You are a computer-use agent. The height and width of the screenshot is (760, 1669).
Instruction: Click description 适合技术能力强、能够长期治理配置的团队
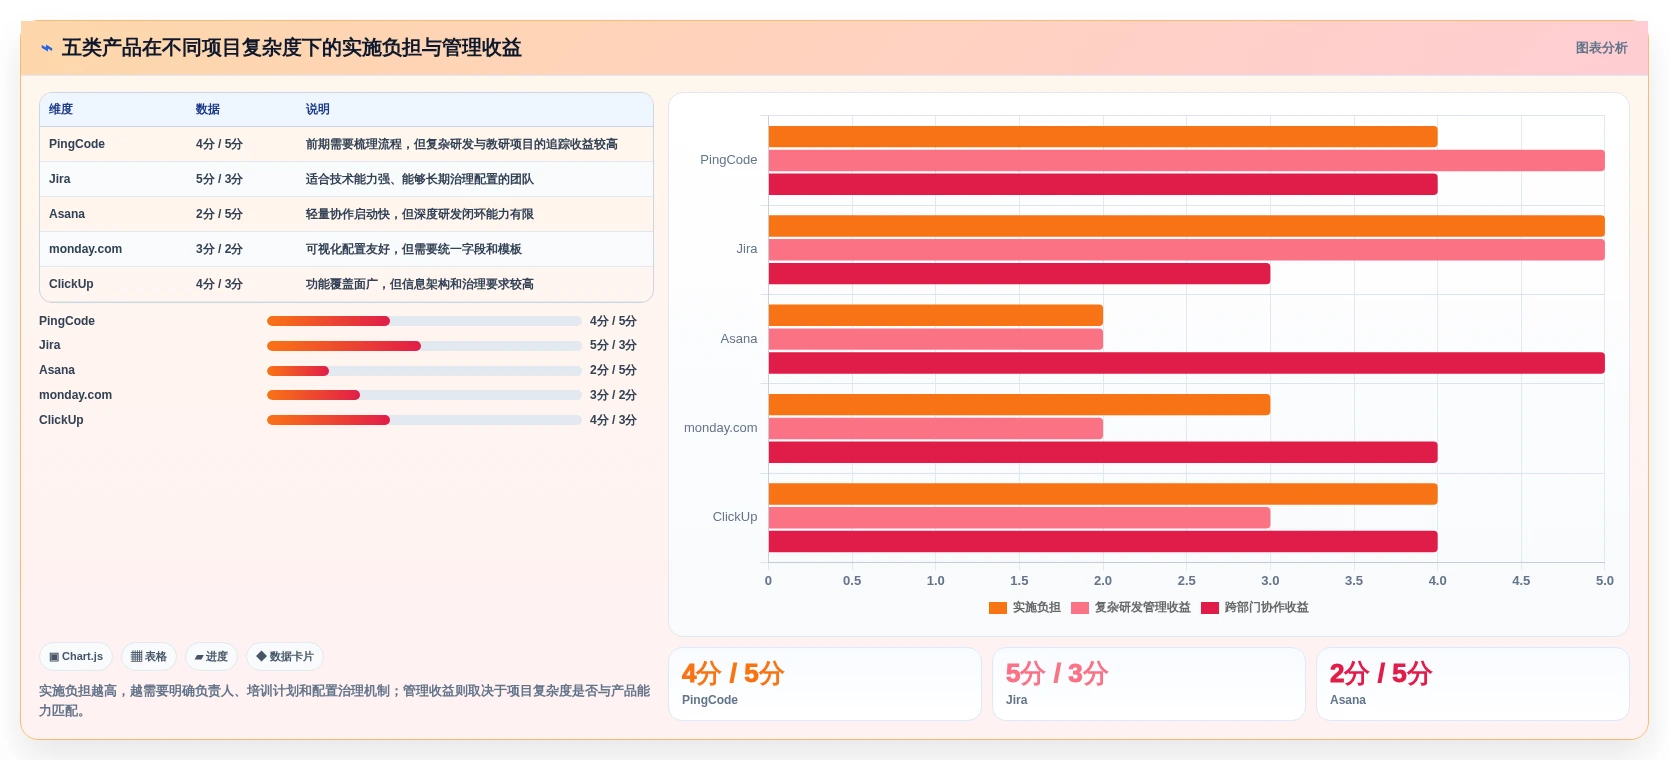pos(420,179)
